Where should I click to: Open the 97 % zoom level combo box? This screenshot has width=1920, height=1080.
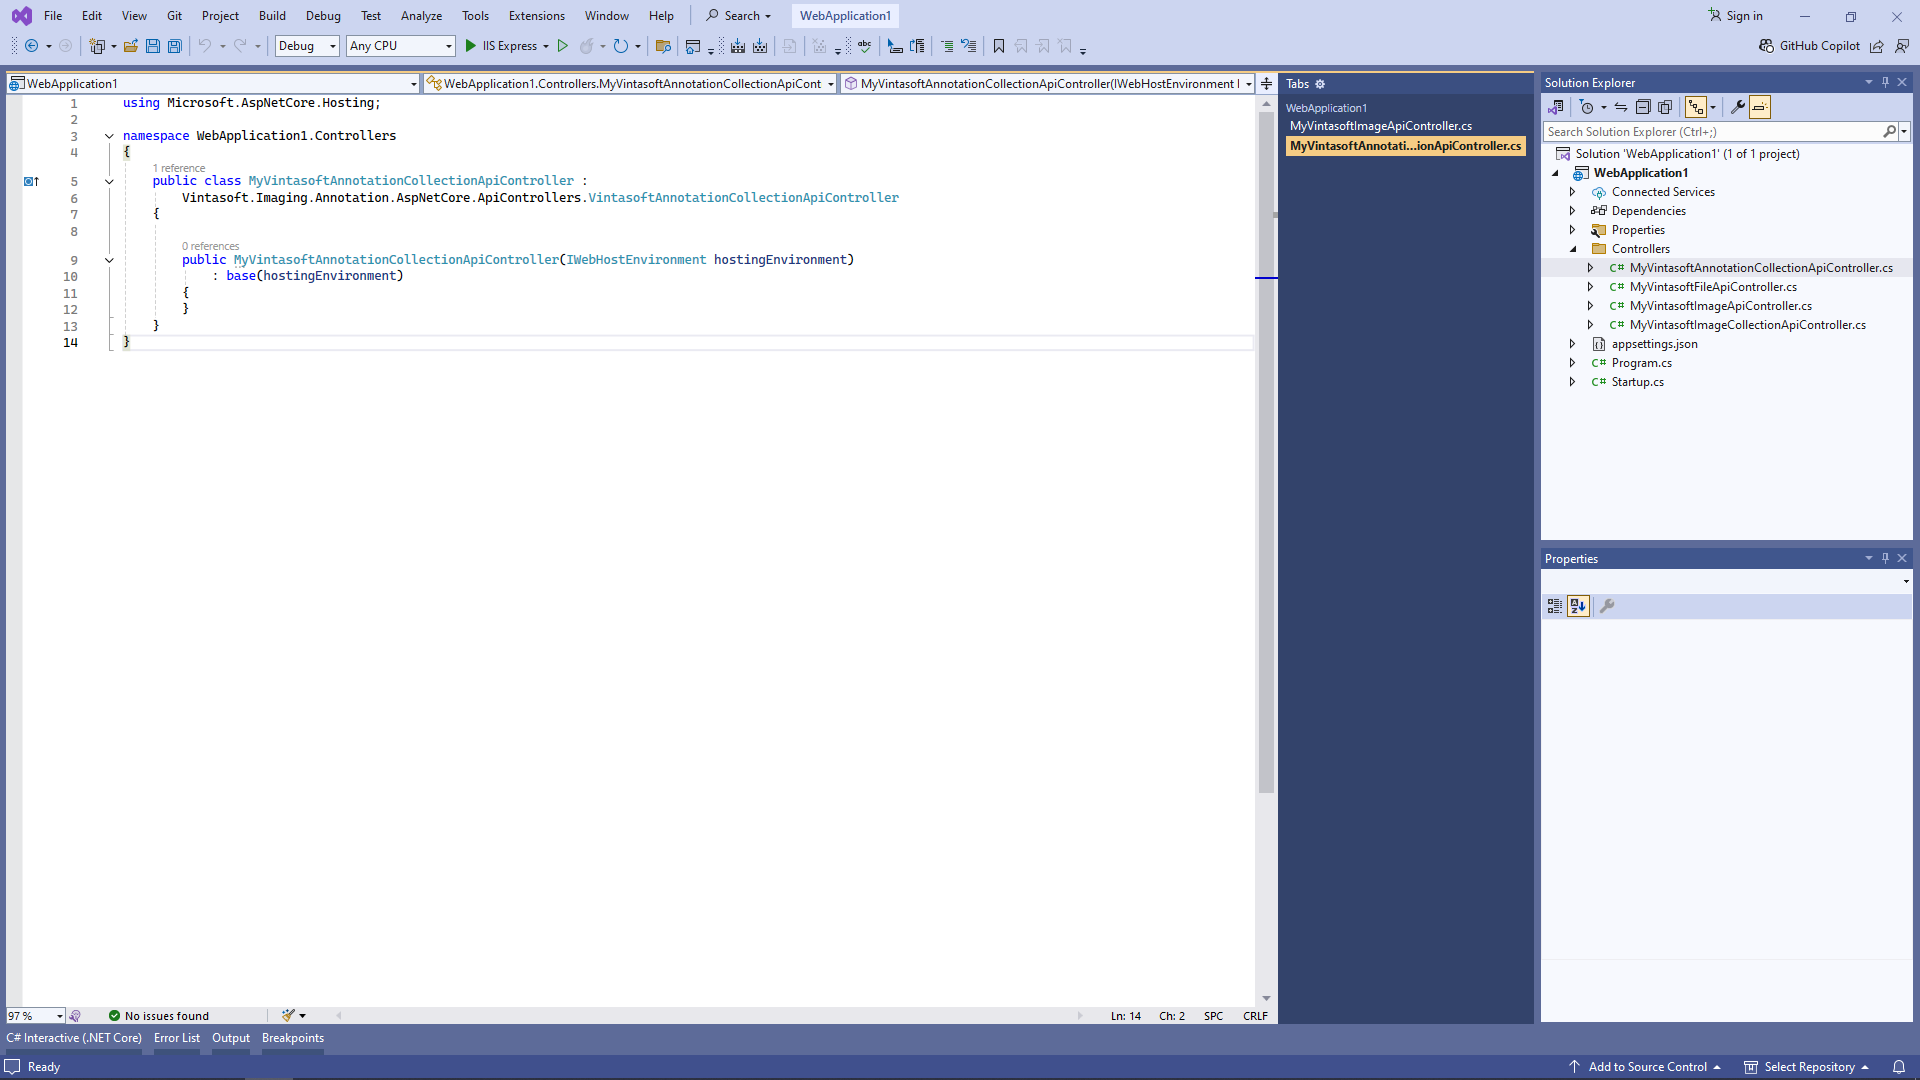point(36,1016)
